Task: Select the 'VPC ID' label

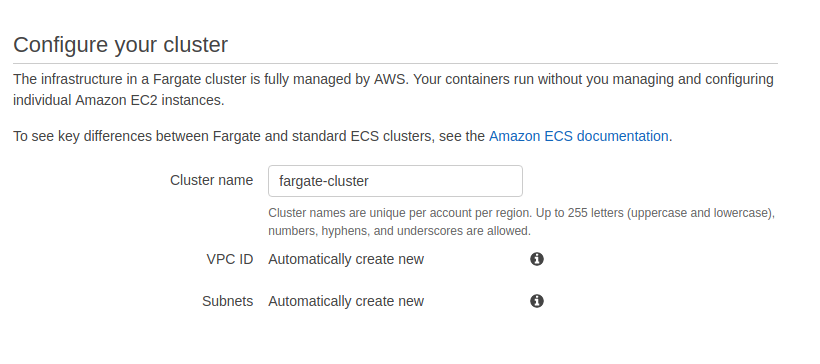Action: [x=230, y=259]
